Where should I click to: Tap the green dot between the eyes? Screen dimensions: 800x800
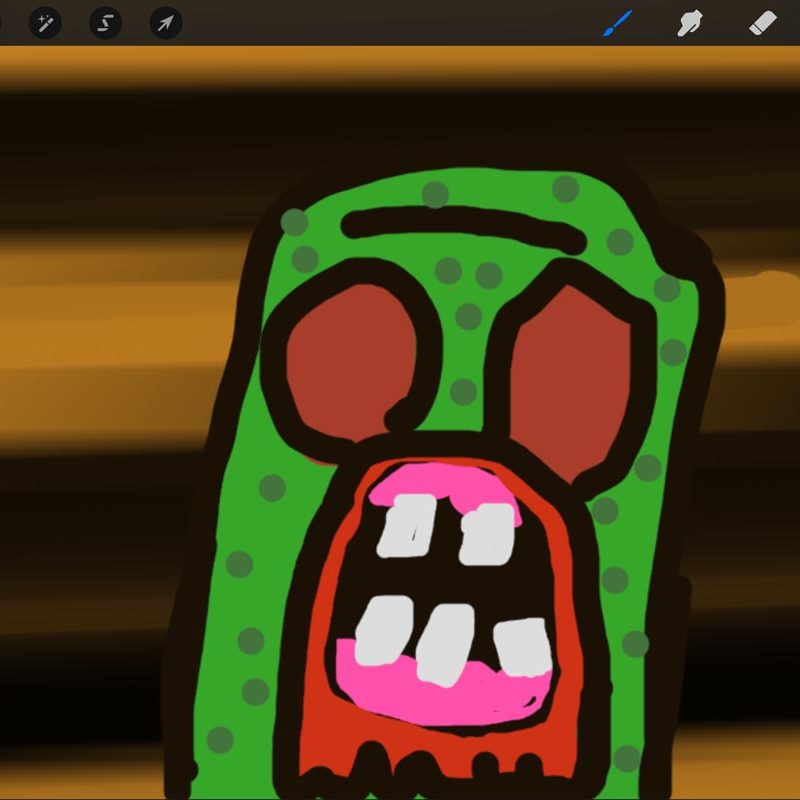[x=468, y=317]
